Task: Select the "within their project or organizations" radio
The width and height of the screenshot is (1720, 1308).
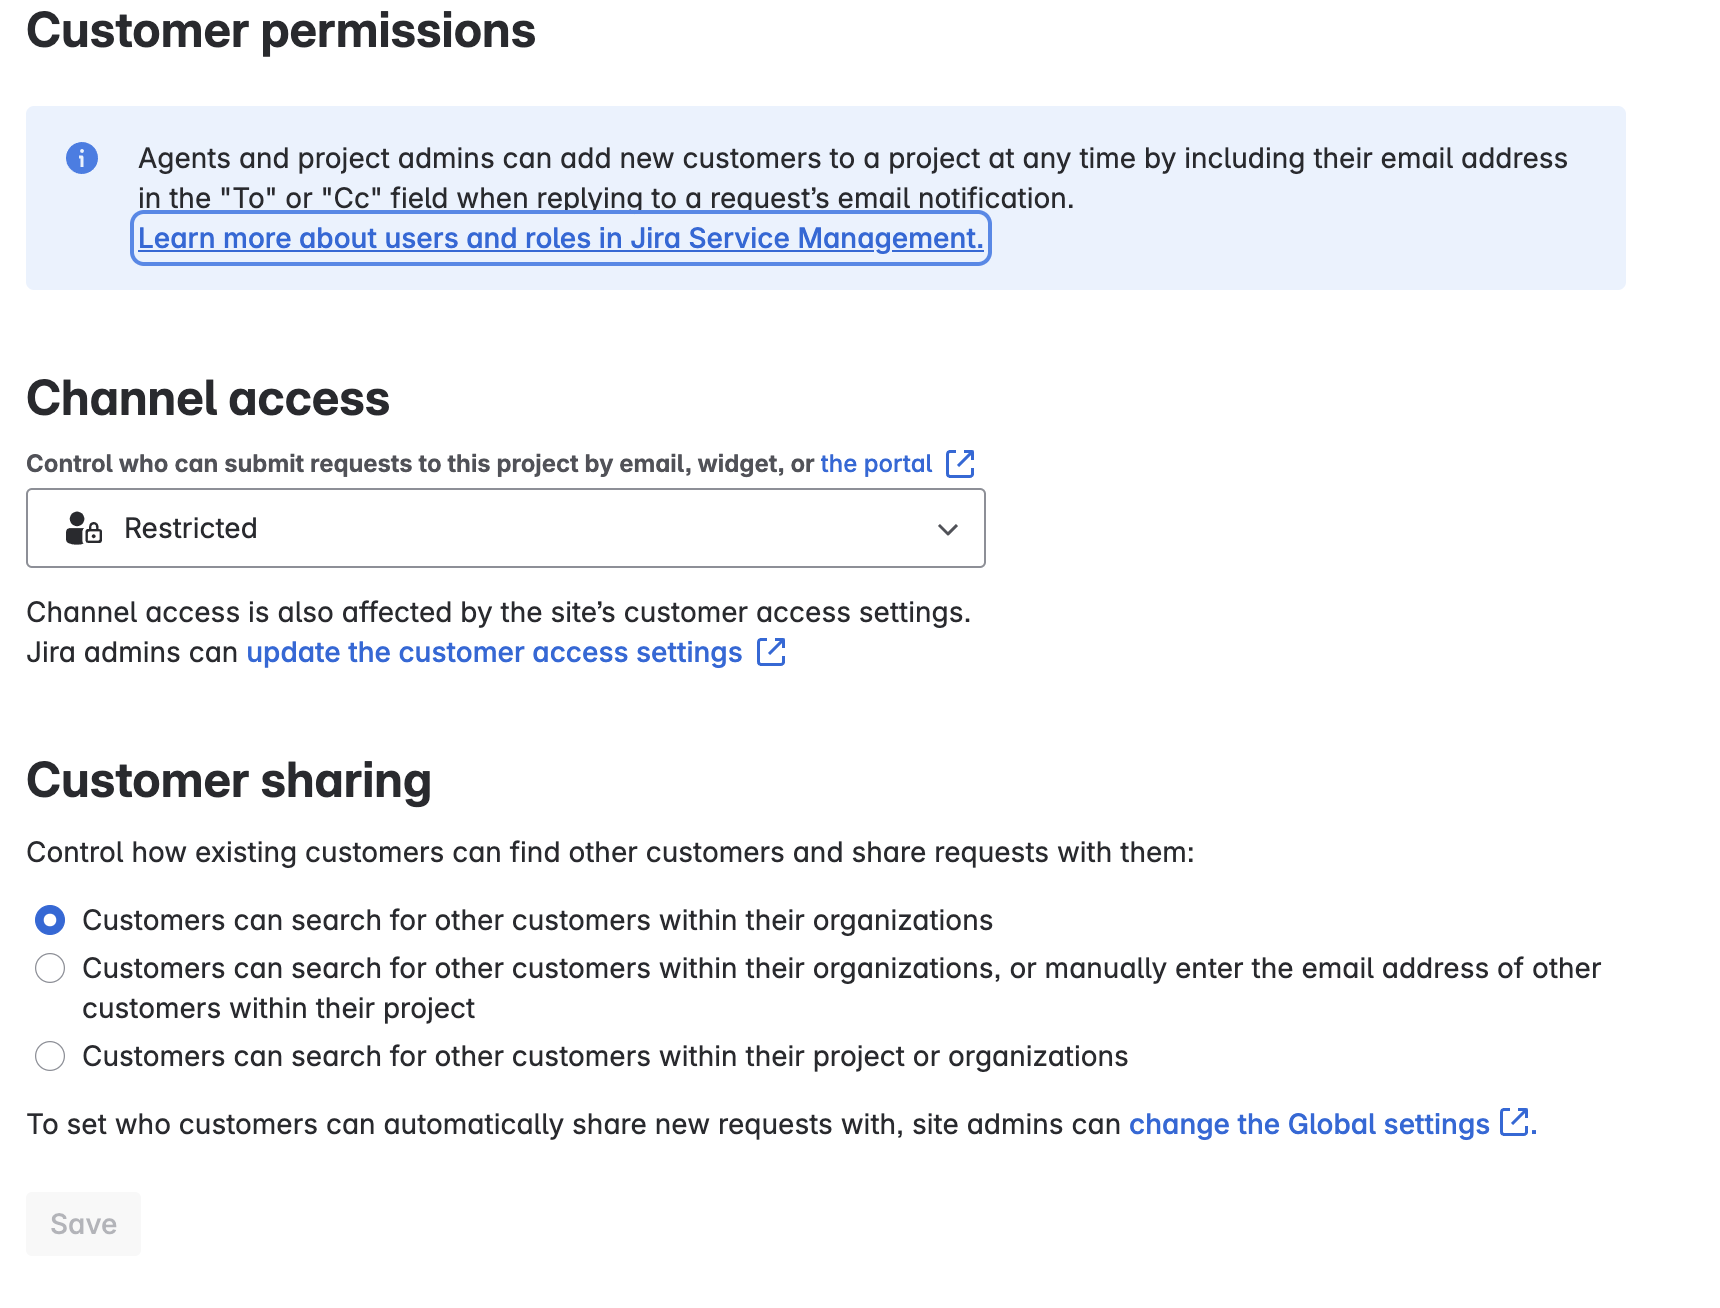Action: click(x=50, y=1056)
